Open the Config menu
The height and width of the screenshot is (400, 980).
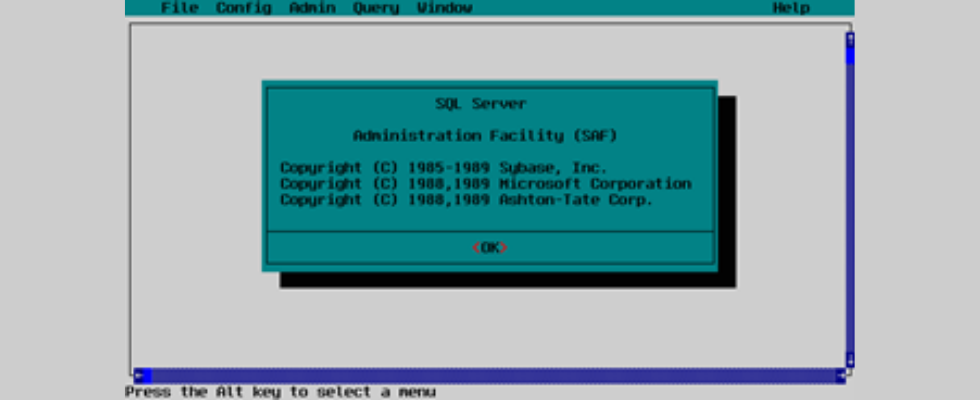pos(244,8)
